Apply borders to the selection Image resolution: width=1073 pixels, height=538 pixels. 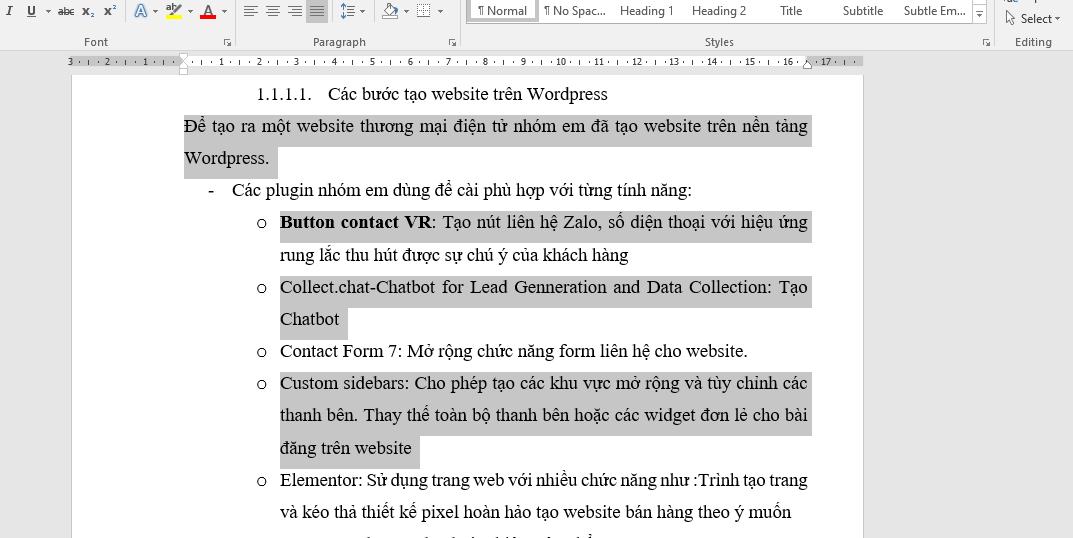tap(424, 11)
